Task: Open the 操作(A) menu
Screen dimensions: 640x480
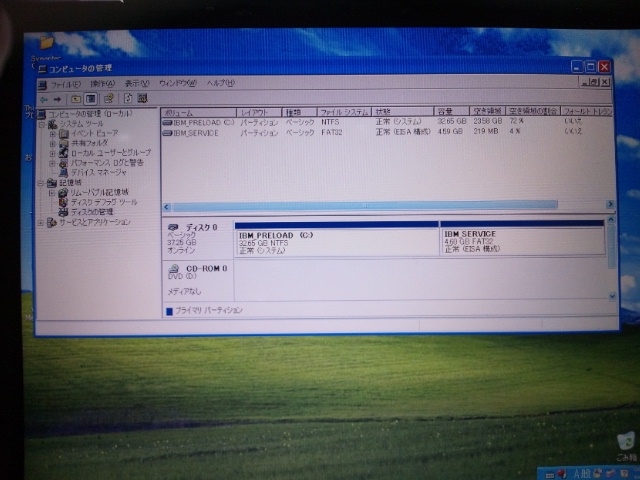Action: coord(102,84)
